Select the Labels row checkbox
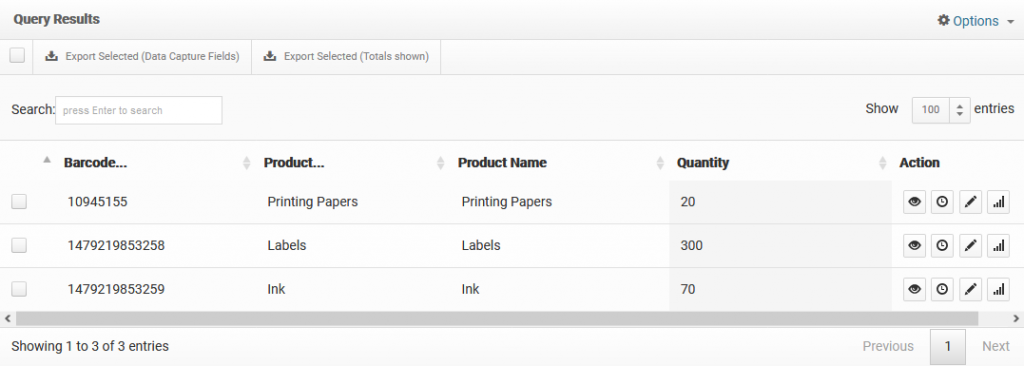 pos(19,246)
